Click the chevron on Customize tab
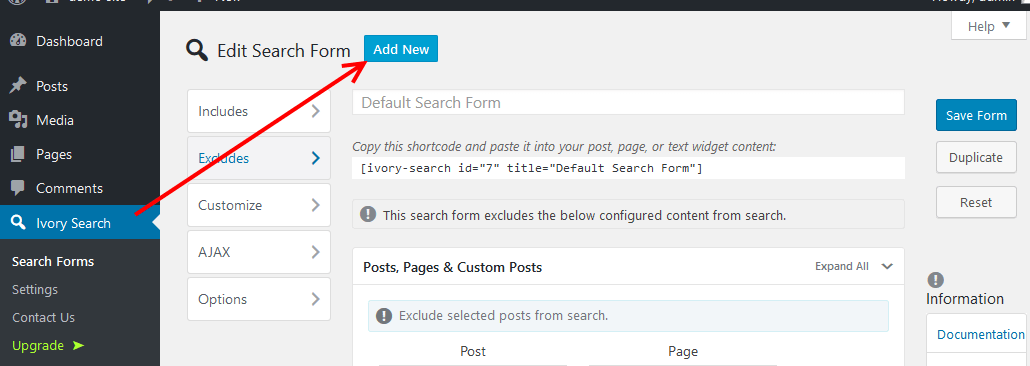The width and height of the screenshot is (1030, 366). click(316, 205)
